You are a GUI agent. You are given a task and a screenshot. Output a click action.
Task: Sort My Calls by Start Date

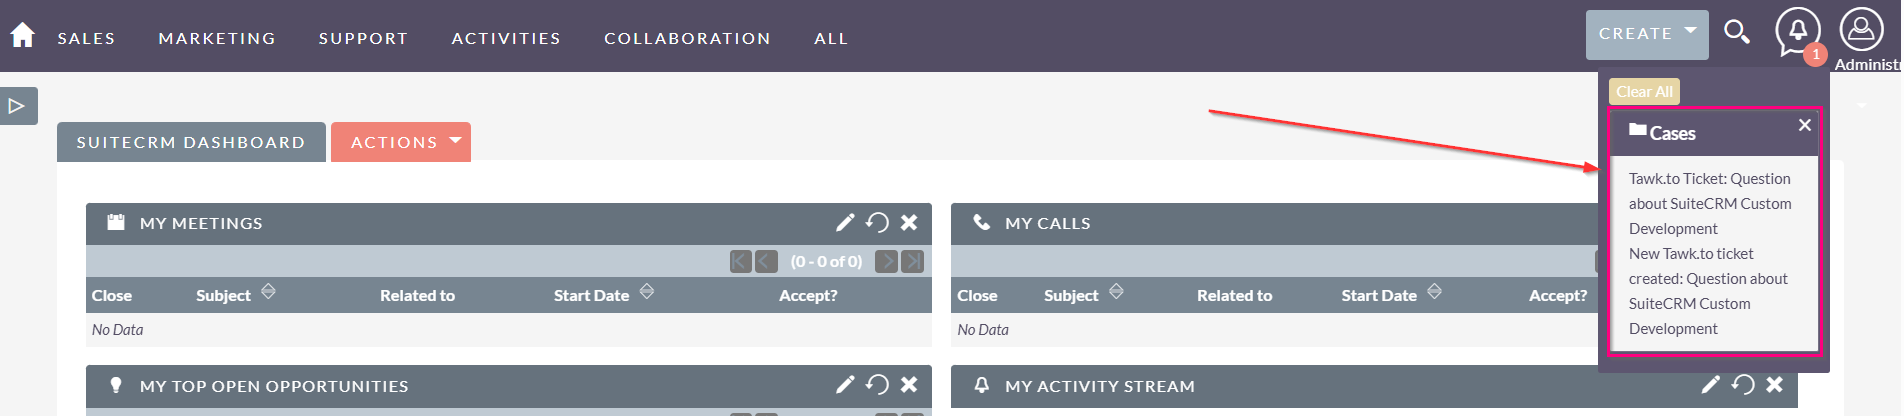tap(1434, 291)
